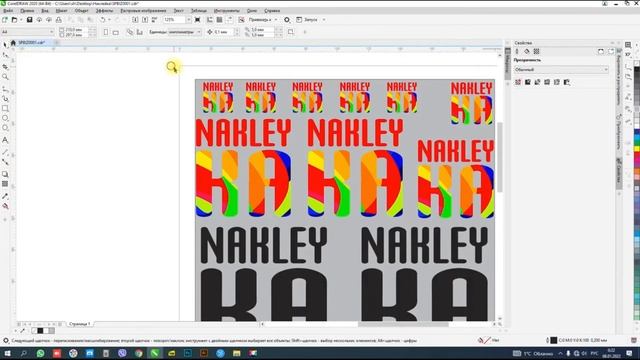Select the Drop Shadow tool
The image size is (640, 360).
click(5, 174)
